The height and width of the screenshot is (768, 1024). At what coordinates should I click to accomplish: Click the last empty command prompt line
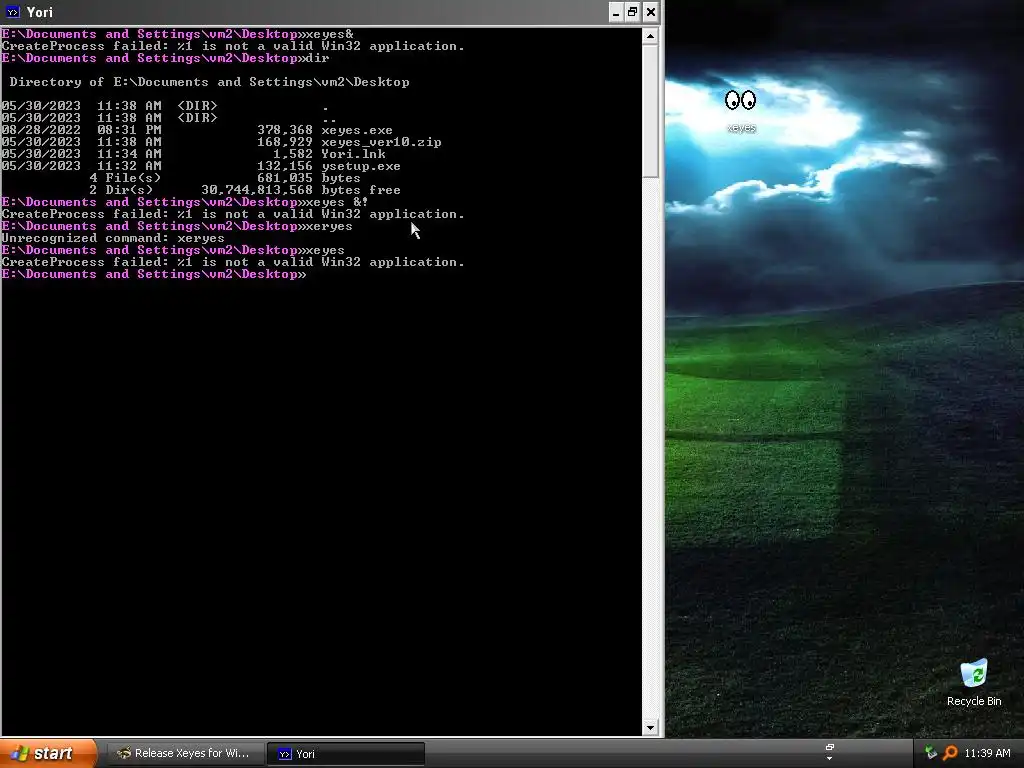[154, 274]
